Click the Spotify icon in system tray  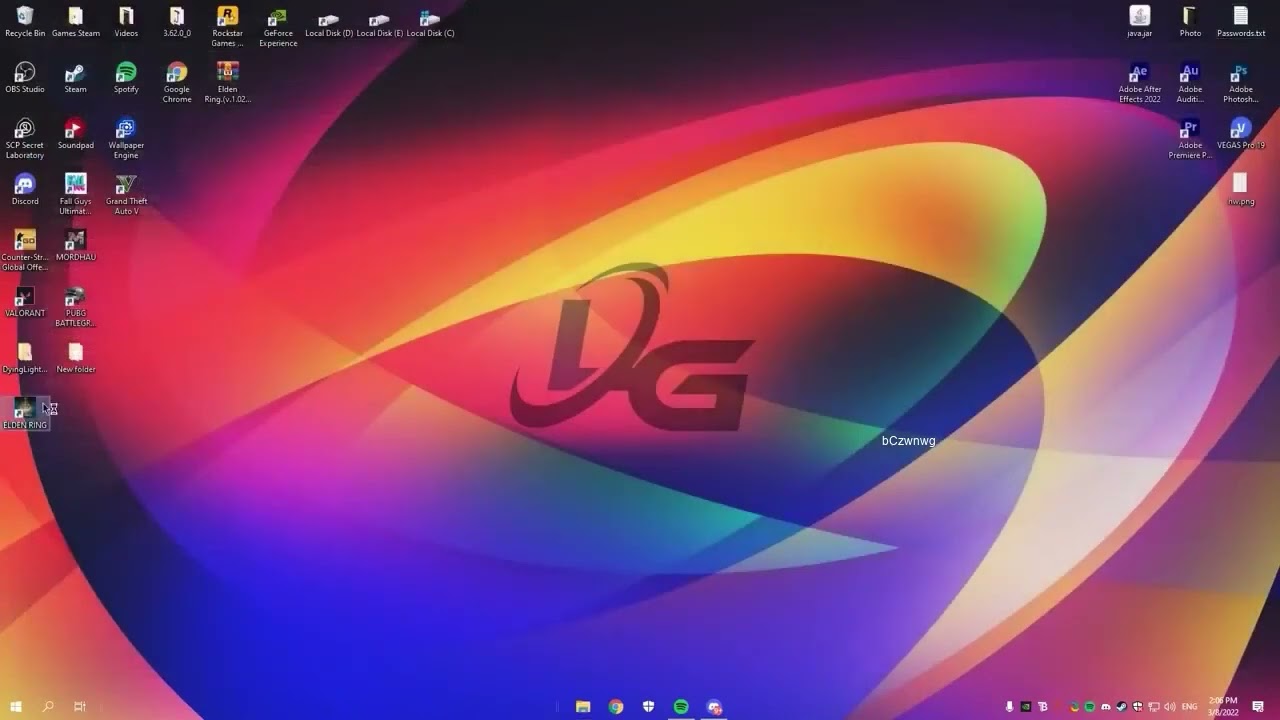pos(1089,707)
